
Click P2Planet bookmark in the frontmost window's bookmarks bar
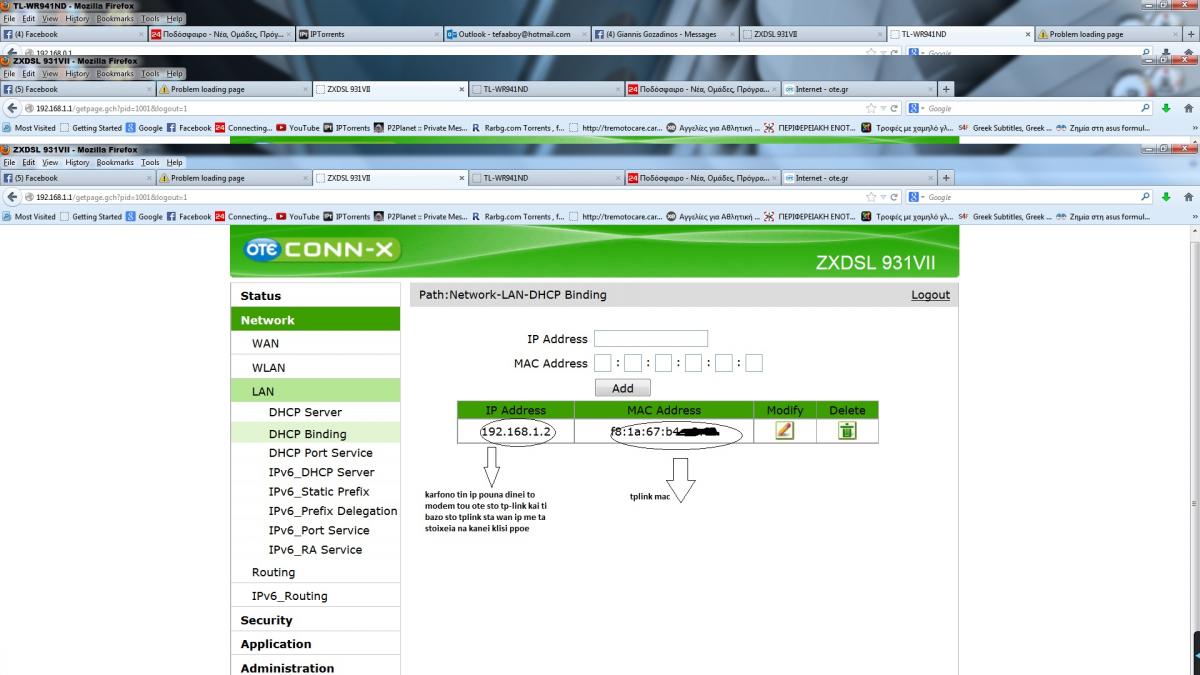pos(420,216)
